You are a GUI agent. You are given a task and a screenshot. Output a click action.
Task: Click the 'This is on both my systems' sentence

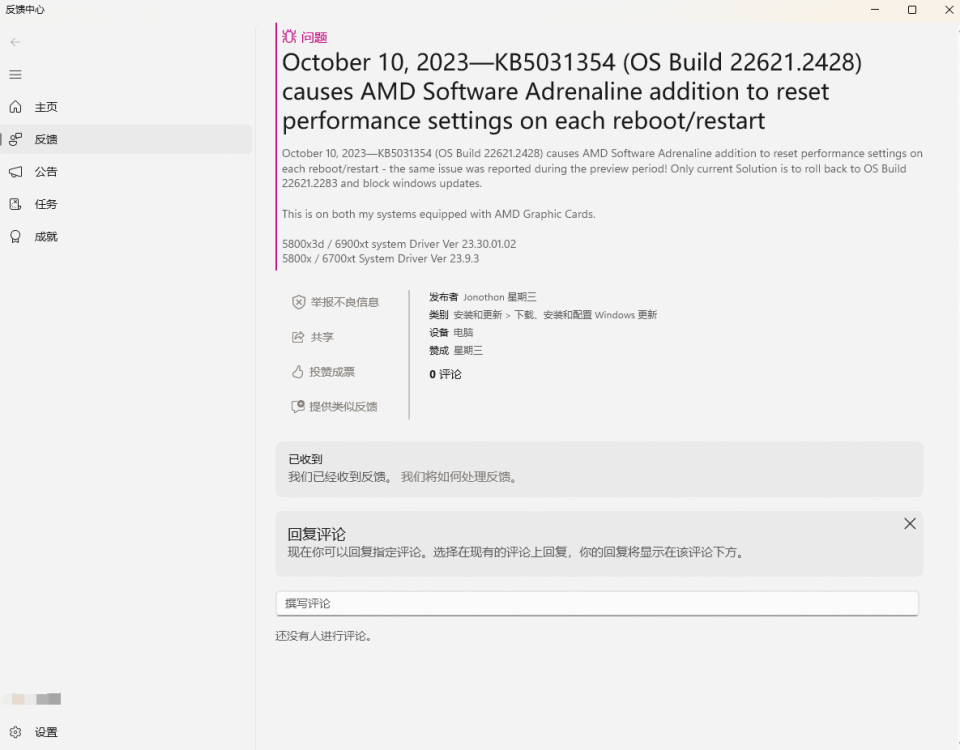pyautogui.click(x=438, y=214)
